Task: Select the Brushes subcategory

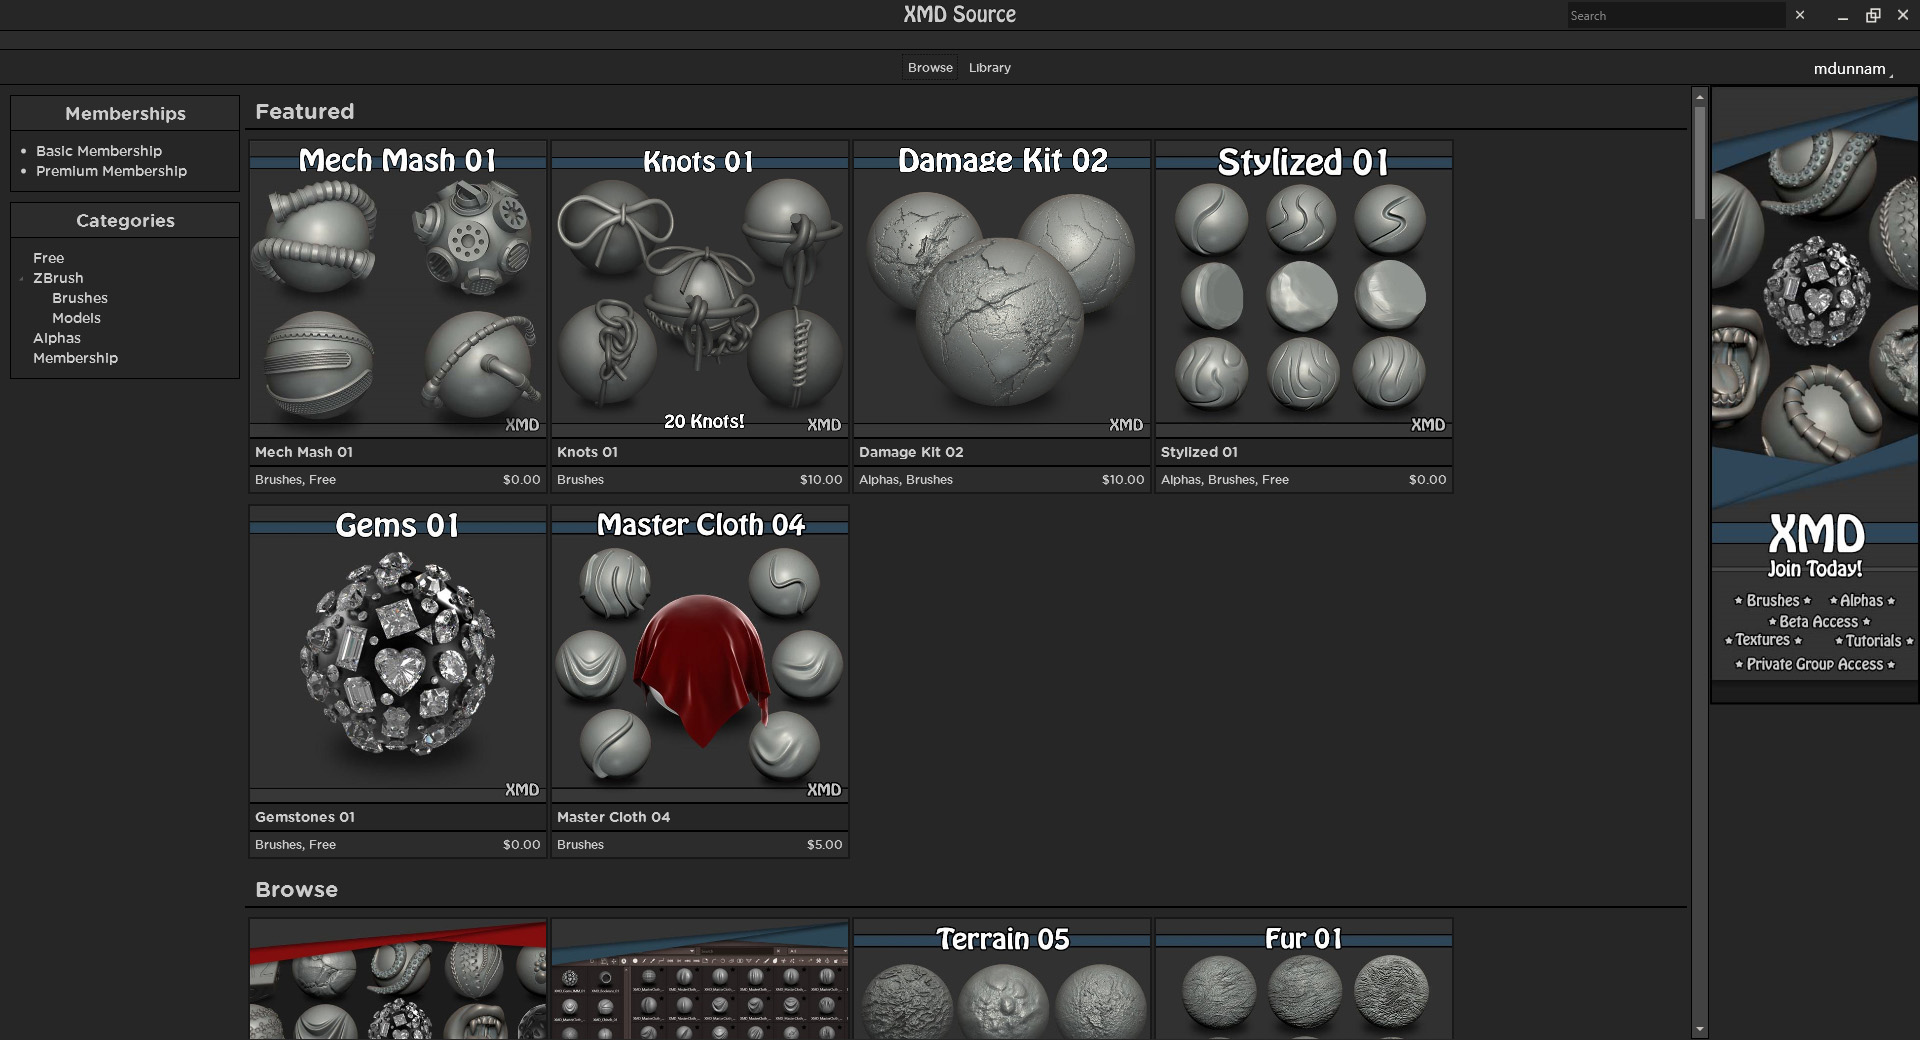Action: (80, 298)
